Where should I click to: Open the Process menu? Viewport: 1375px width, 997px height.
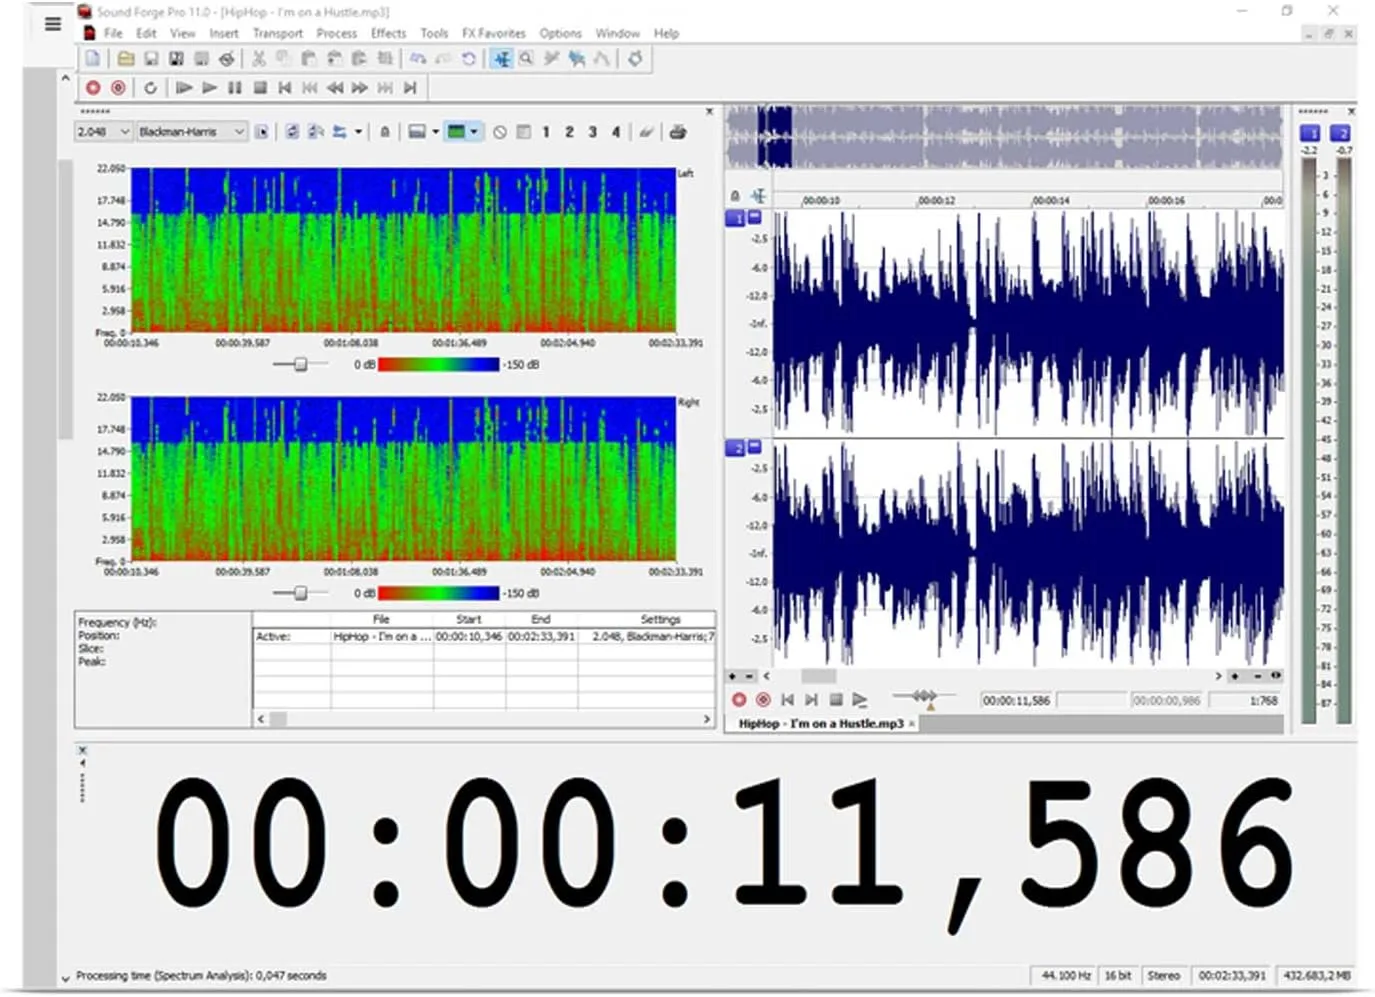pyautogui.click(x=337, y=33)
